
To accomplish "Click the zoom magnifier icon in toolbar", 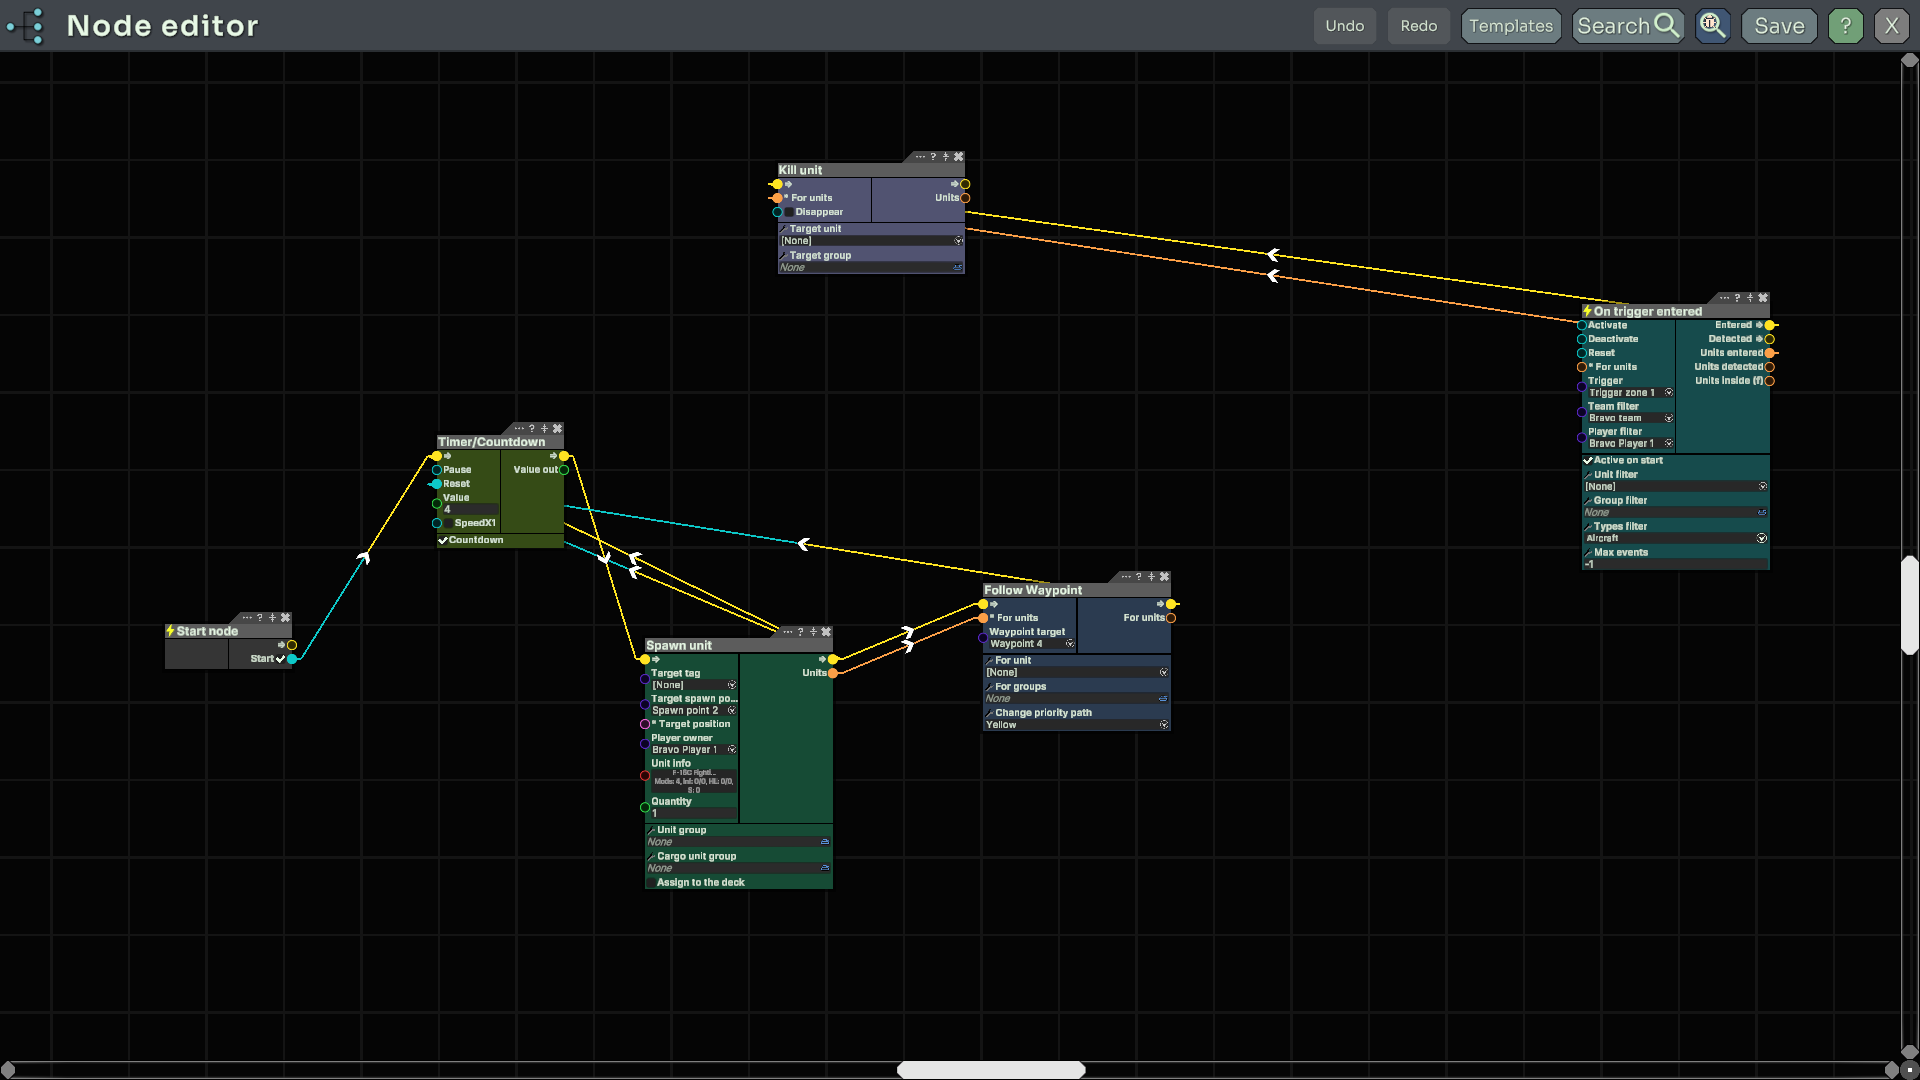I will (1712, 25).
